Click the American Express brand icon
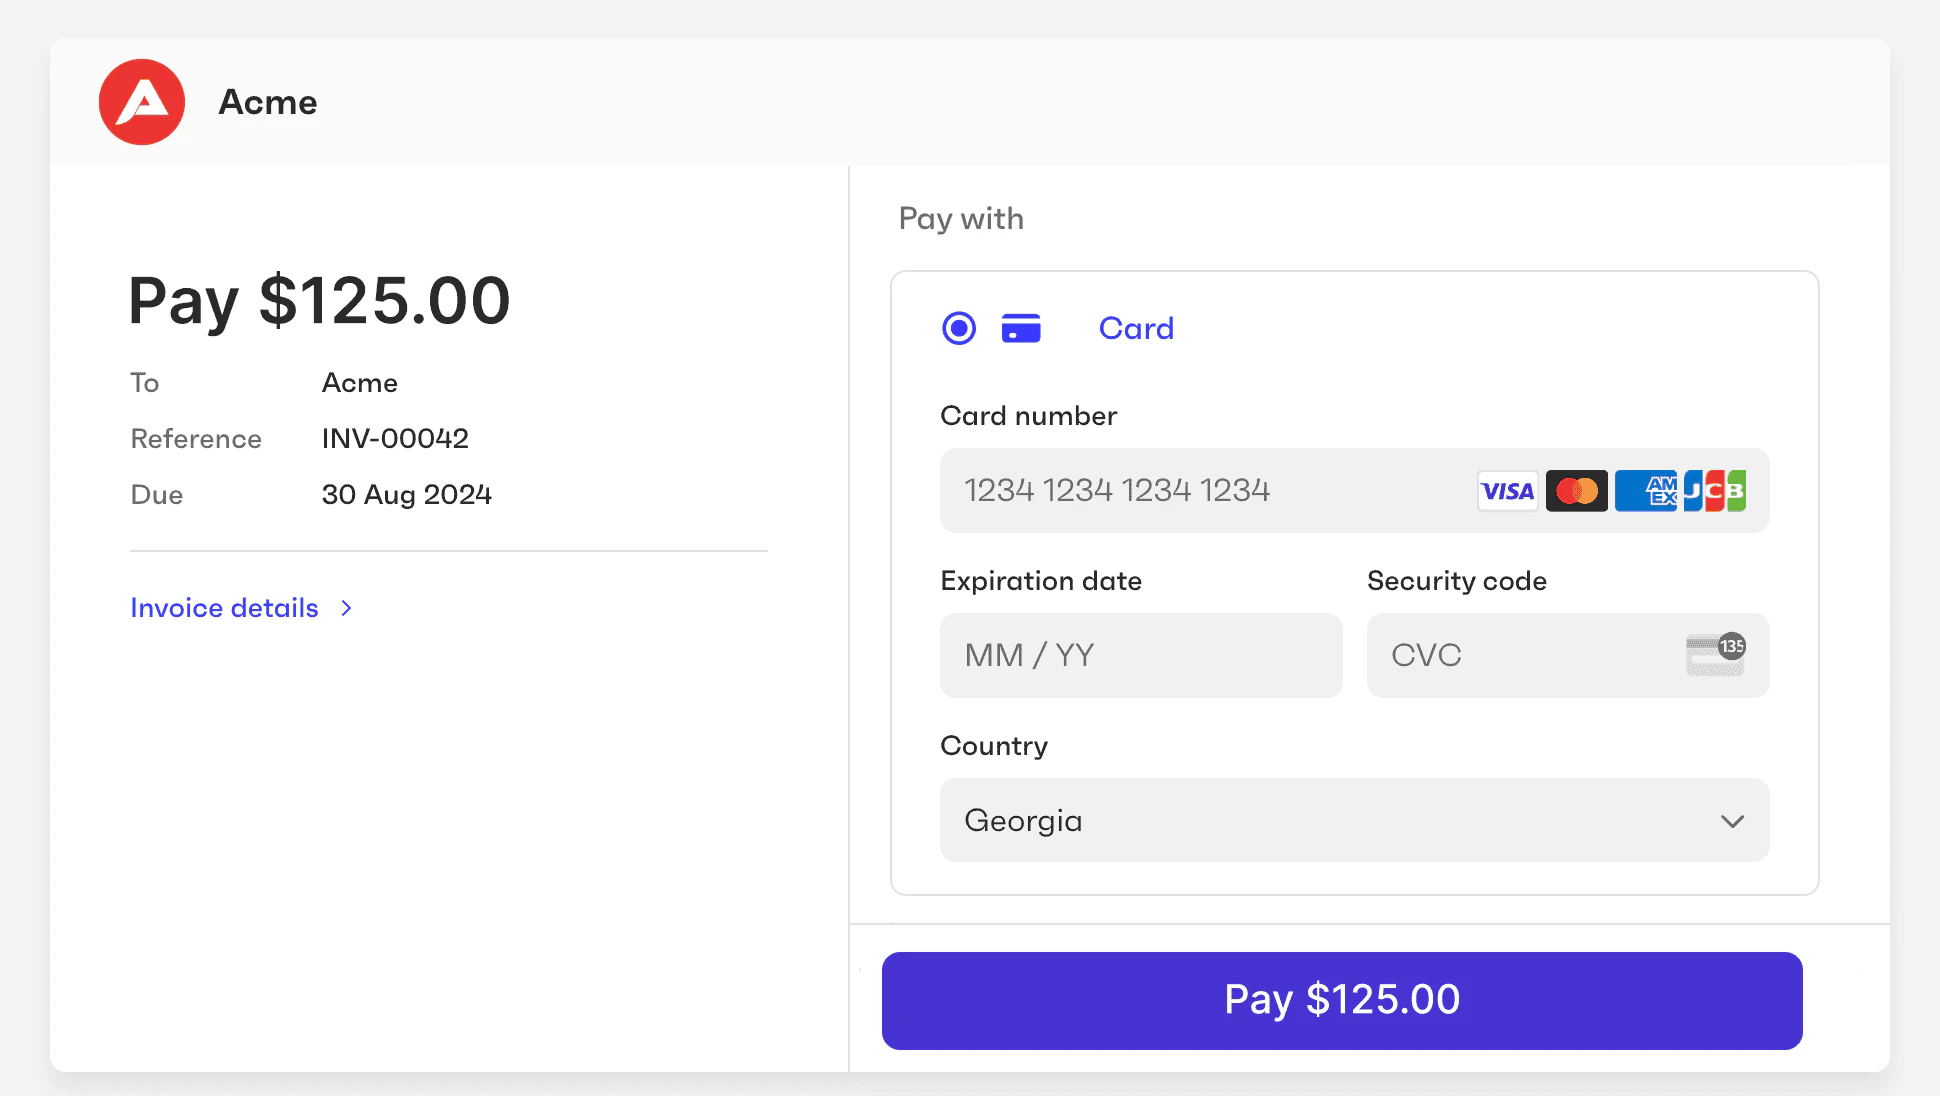This screenshot has width=1940, height=1096. (1645, 490)
